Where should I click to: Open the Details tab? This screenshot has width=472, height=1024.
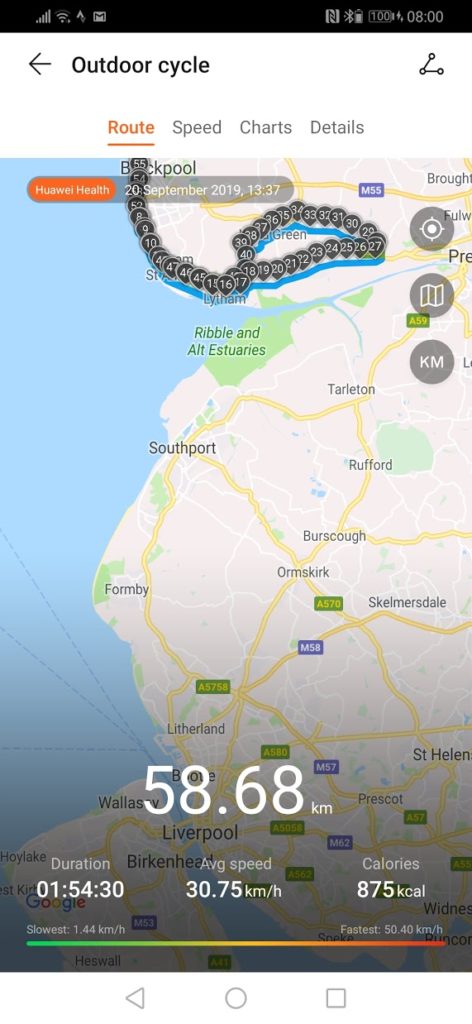pyautogui.click(x=337, y=127)
